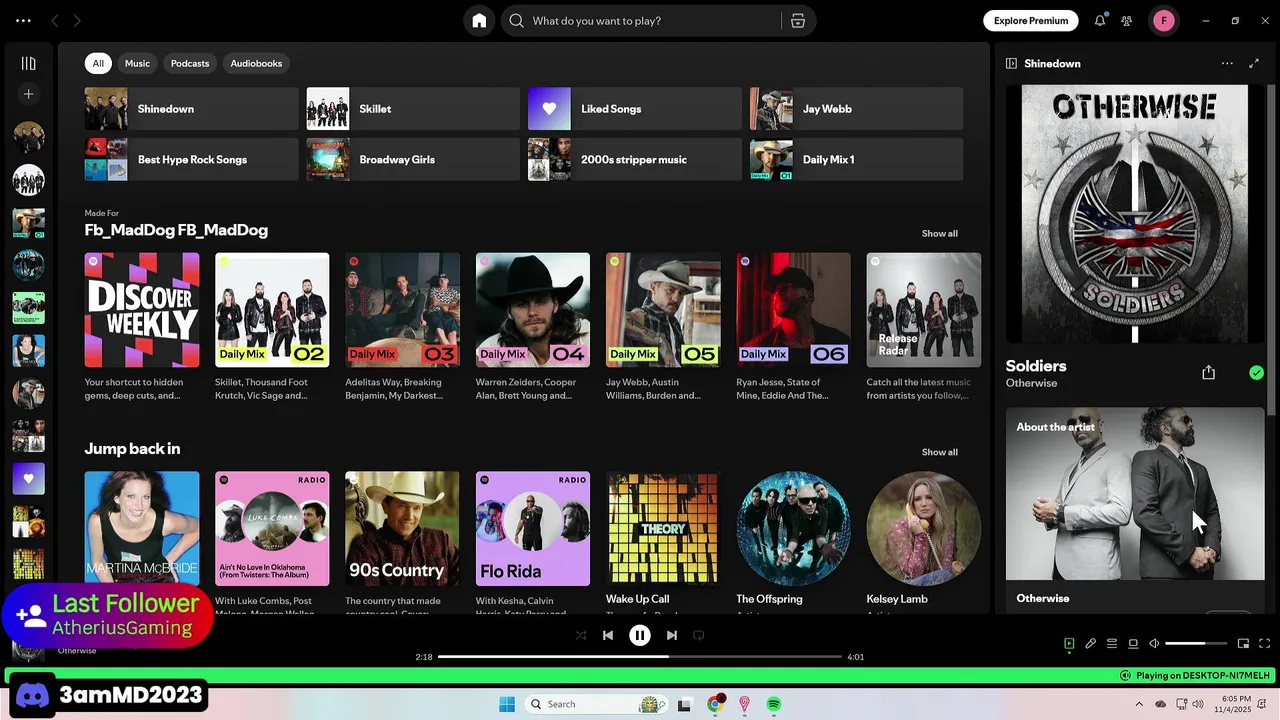Show all in Jump back in
The image size is (1280, 720).
click(x=939, y=452)
